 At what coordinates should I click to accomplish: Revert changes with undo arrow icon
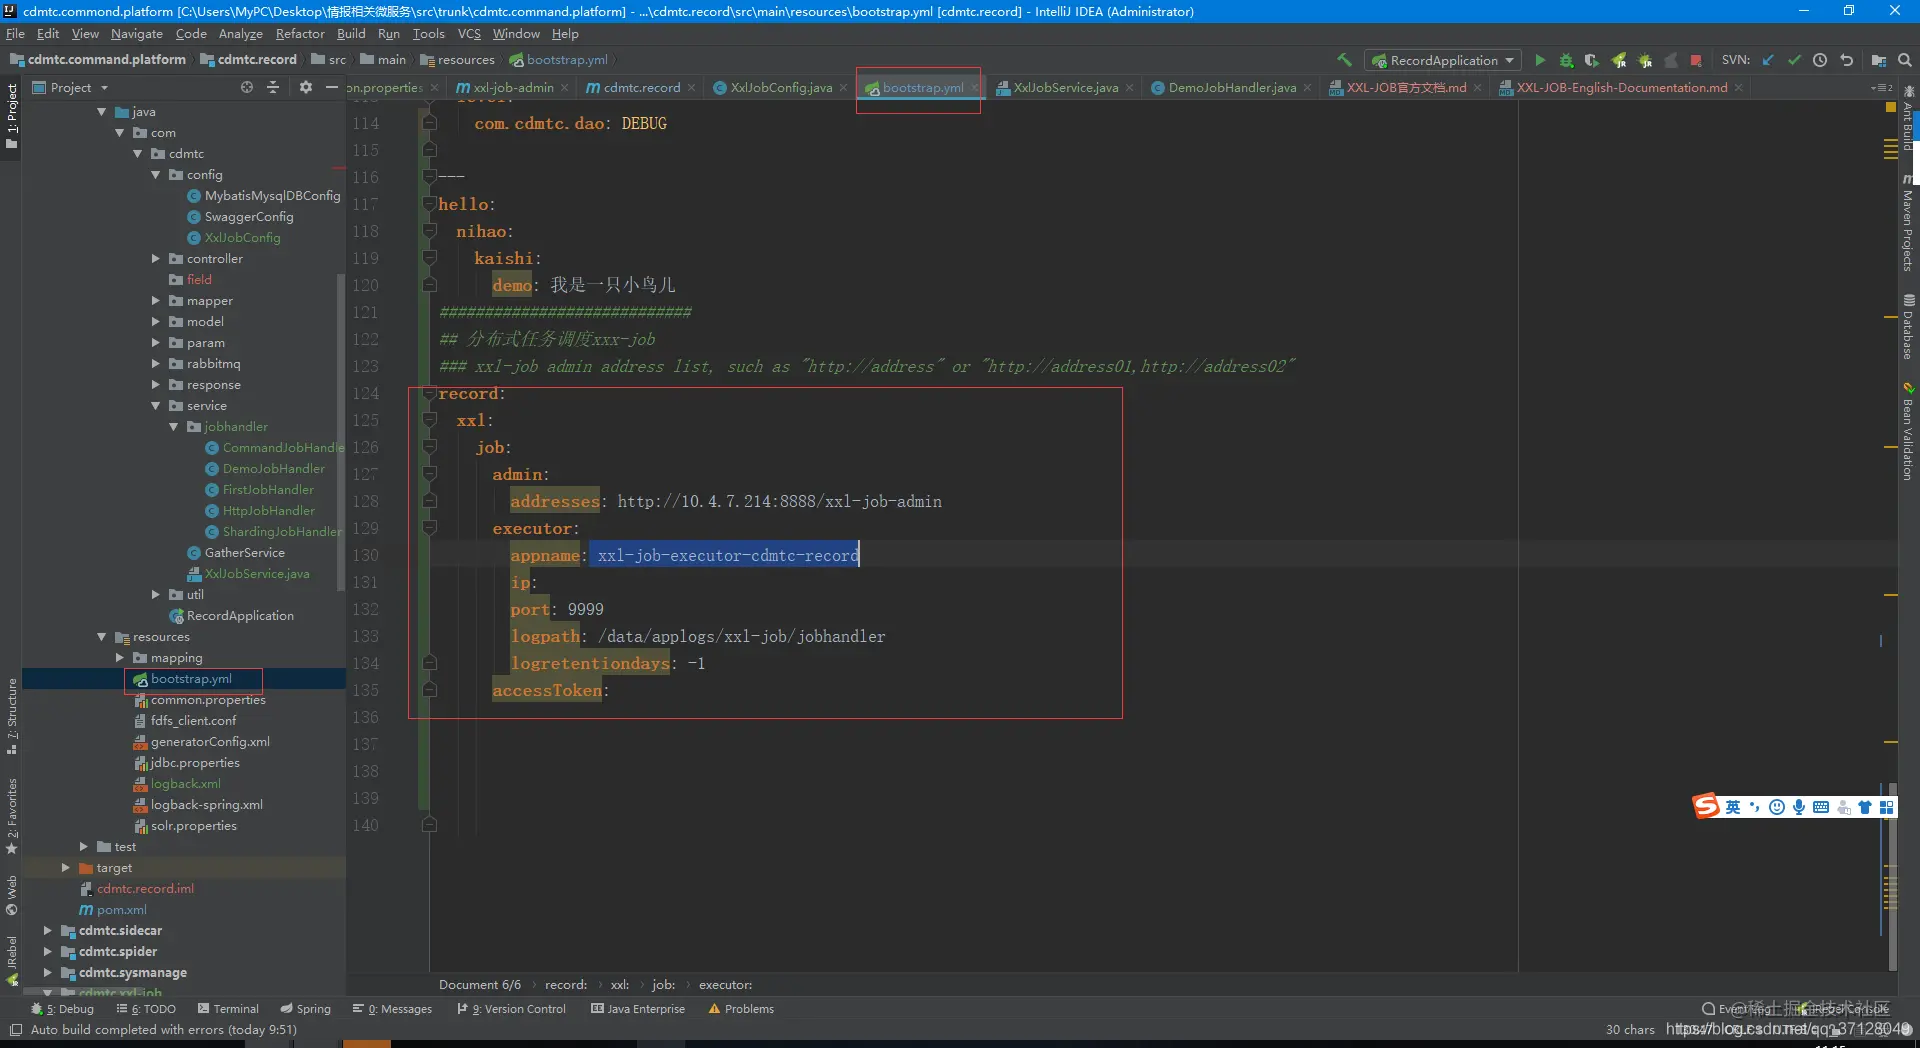1846,60
